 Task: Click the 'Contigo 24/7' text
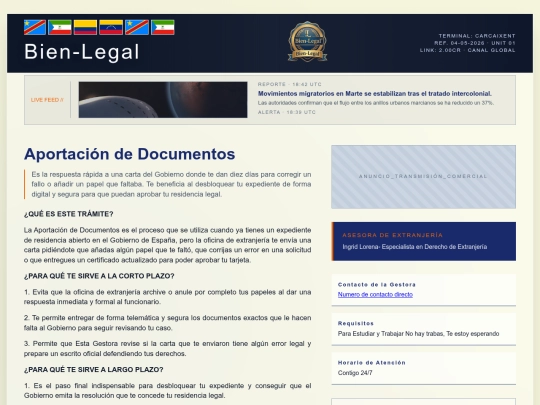tap(355, 373)
